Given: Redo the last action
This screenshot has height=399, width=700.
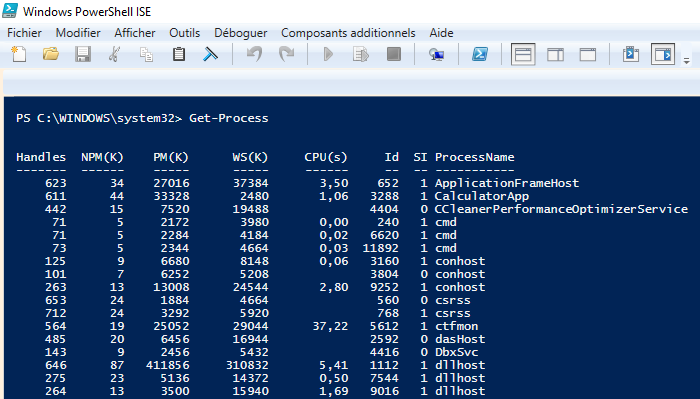Looking at the screenshot, I should click(x=286, y=54).
